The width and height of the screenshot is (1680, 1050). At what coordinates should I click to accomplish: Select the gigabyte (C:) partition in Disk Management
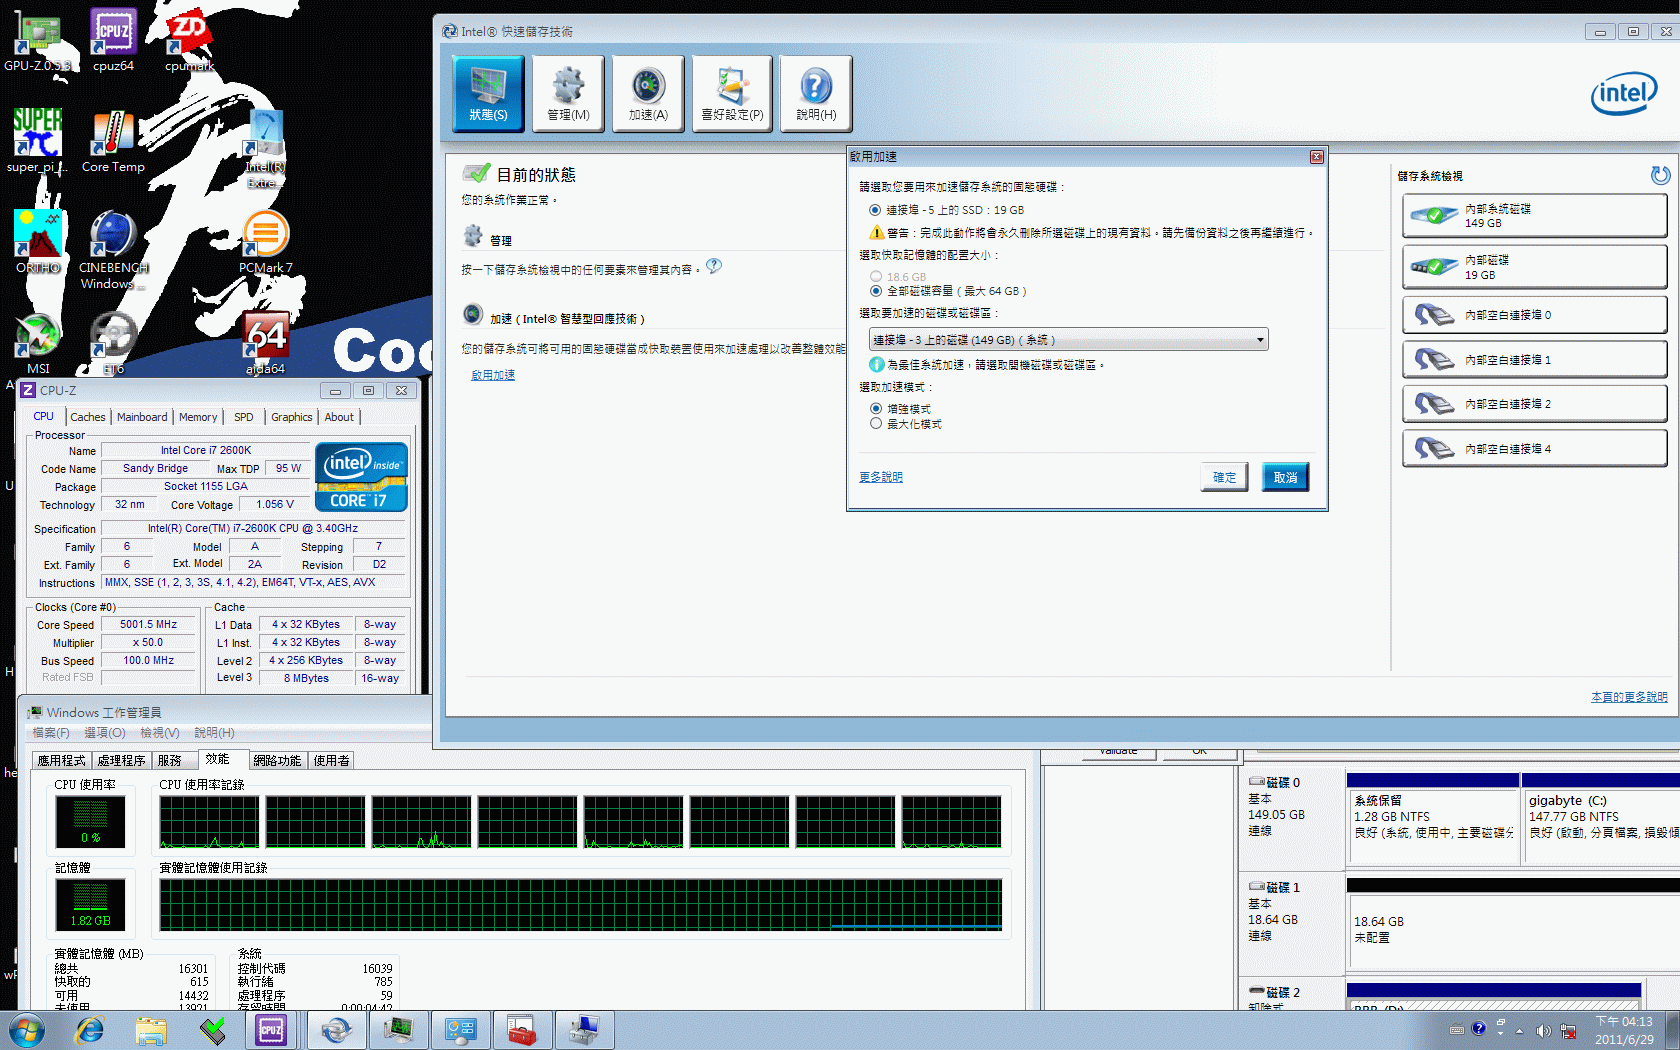[x=1600, y=819]
